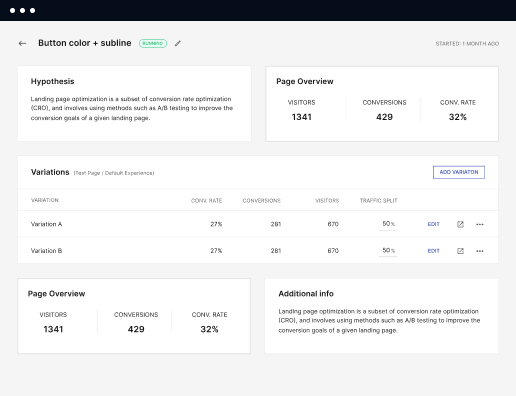Click the Running status badge
The height and width of the screenshot is (396, 516).
coord(153,43)
